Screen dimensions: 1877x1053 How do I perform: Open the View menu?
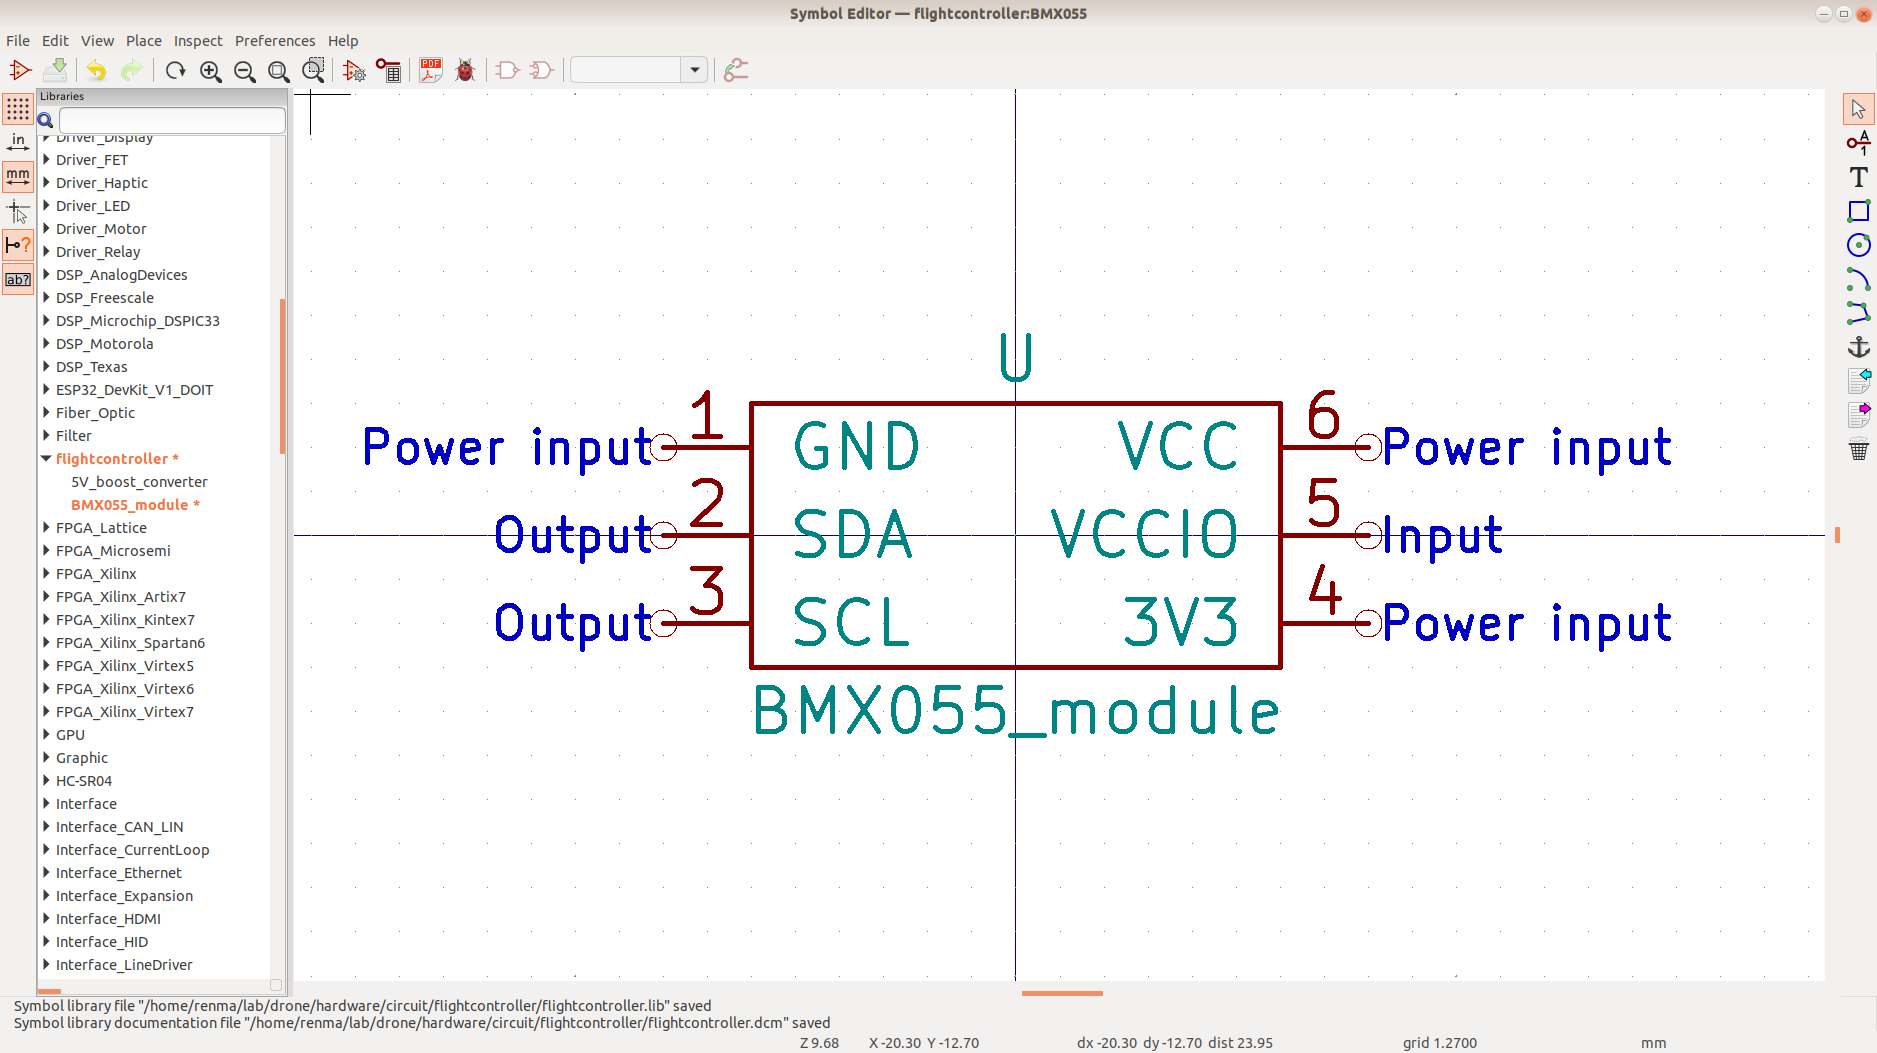pyautogui.click(x=97, y=41)
